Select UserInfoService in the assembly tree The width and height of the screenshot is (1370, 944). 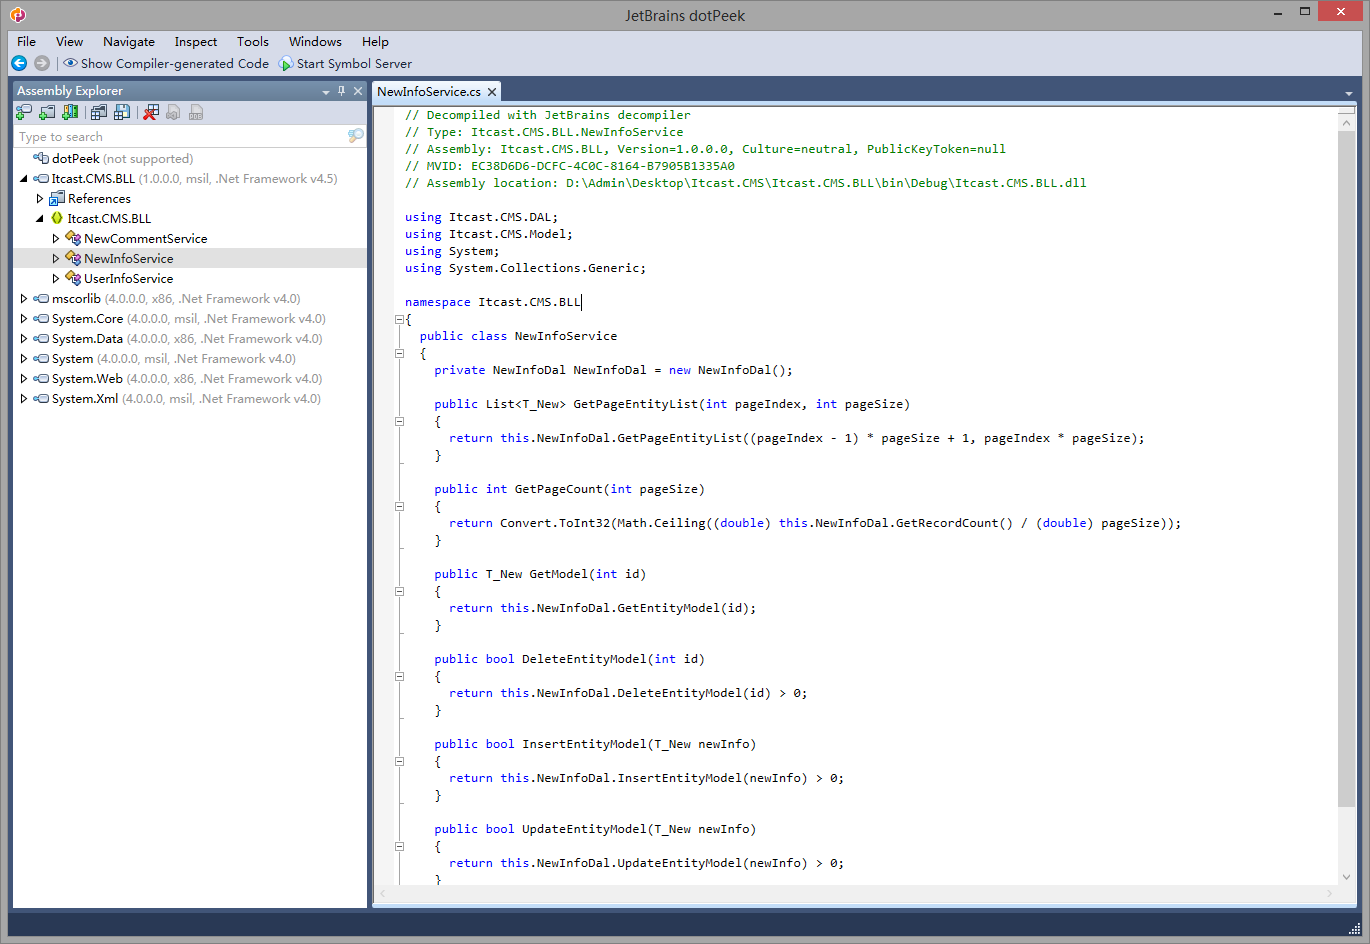coord(128,279)
